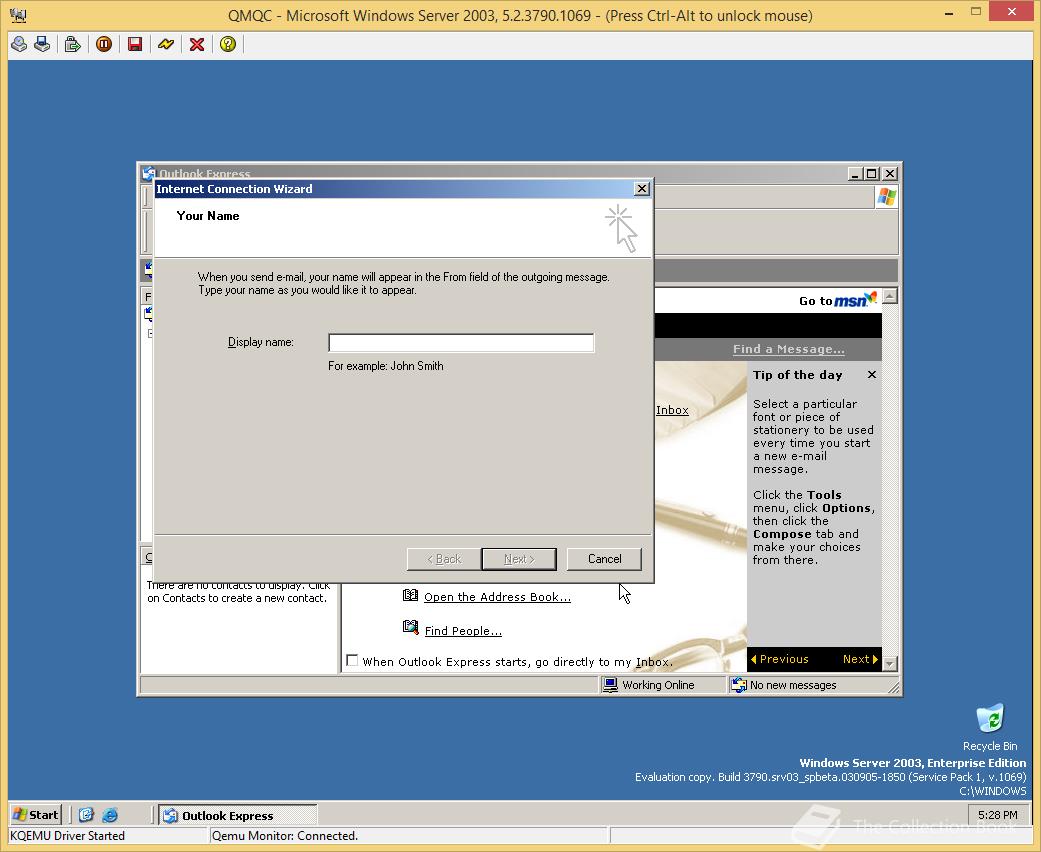Click the Address Book icon beside its link
This screenshot has height=852, width=1041.
(x=410, y=596)
